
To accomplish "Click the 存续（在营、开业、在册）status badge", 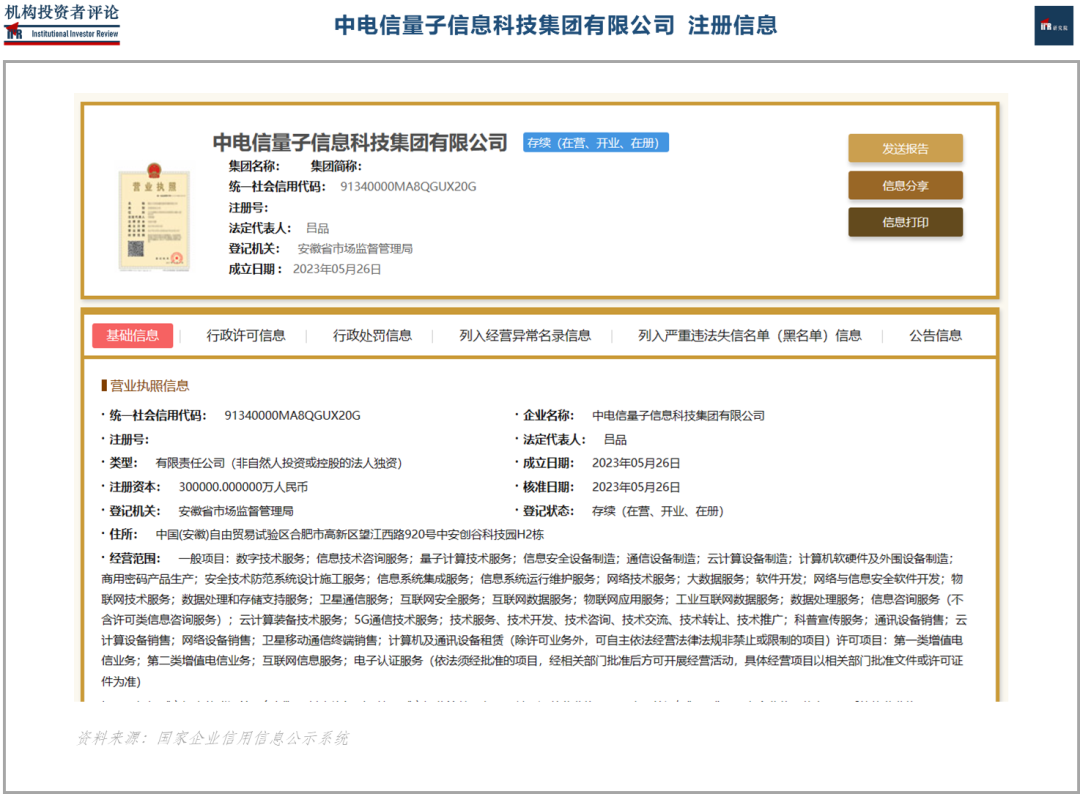I will click(596, 143).
